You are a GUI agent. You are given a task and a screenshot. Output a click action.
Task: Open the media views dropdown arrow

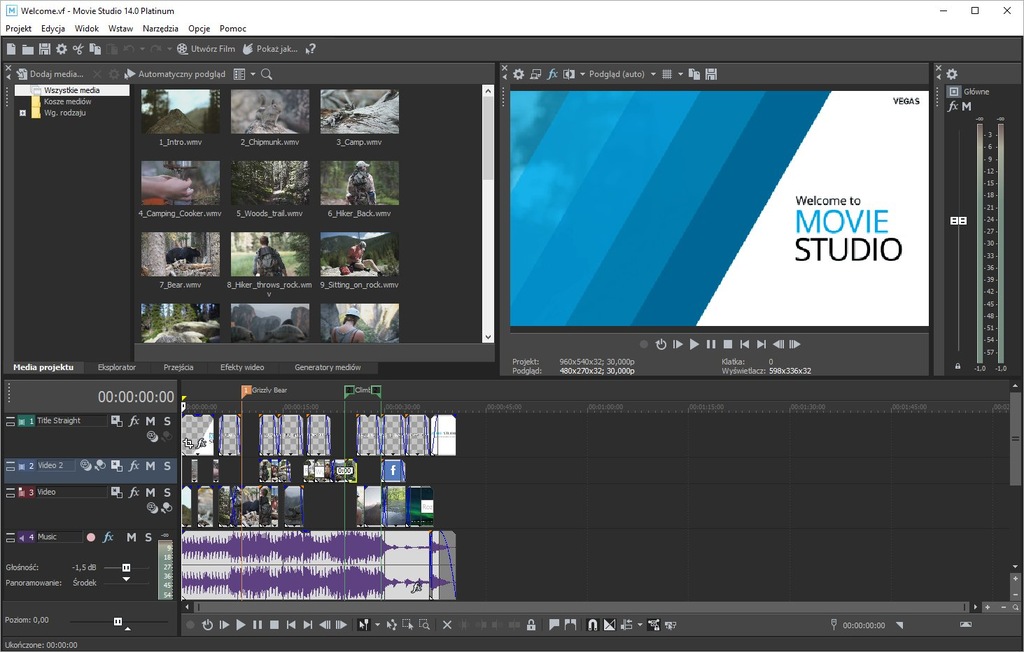point(253,74)
